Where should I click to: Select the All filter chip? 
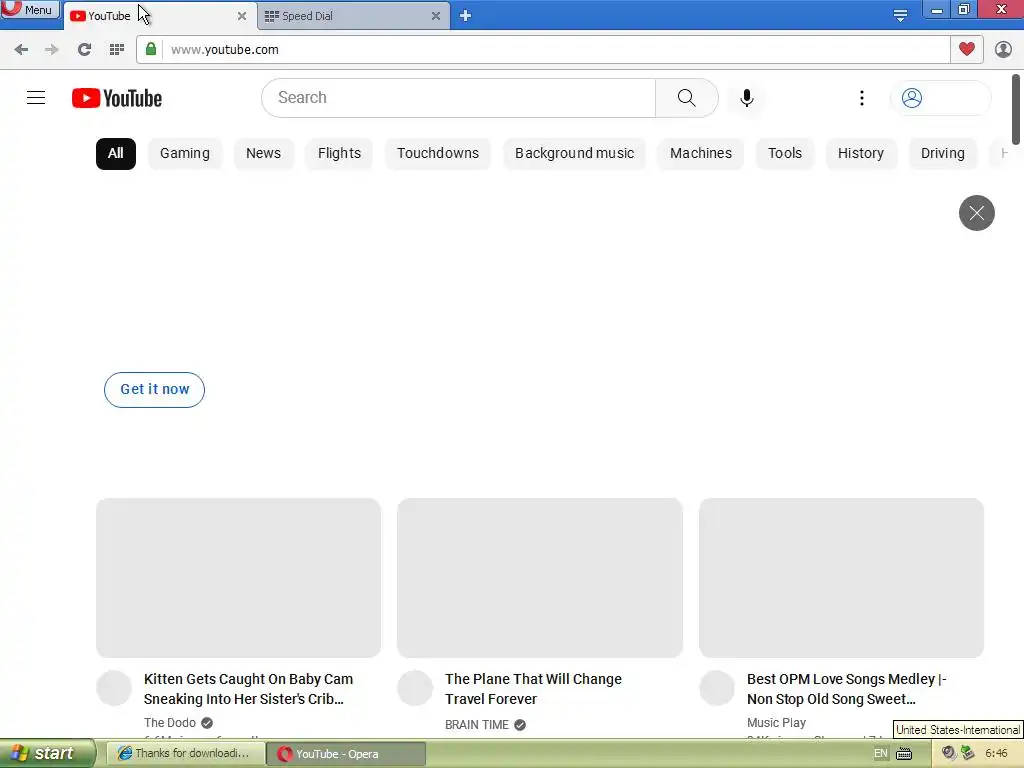pyautogui.click(x=116, y=153)
